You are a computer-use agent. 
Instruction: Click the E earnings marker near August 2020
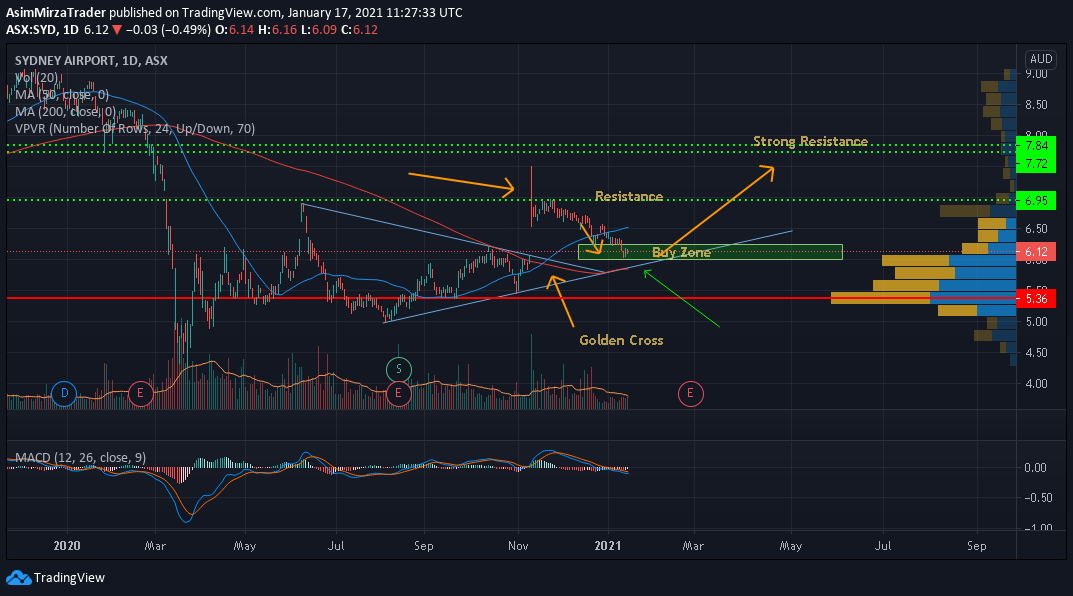coord(398,393)
